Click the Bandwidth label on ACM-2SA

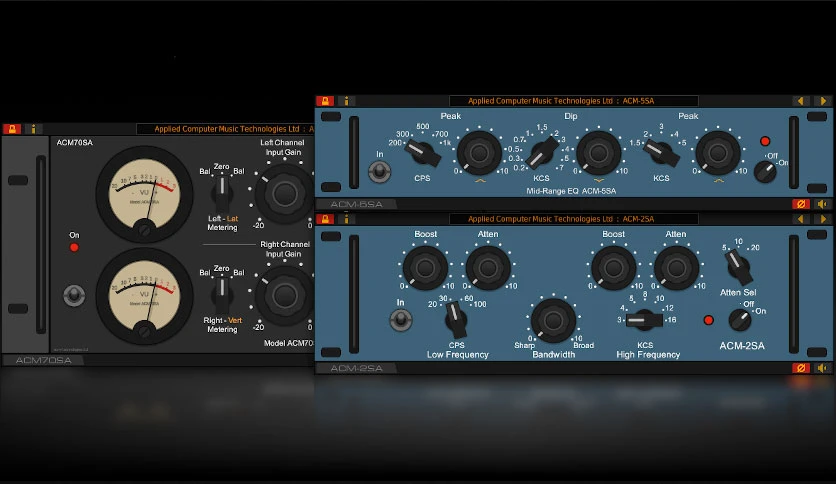pos(553,354)
